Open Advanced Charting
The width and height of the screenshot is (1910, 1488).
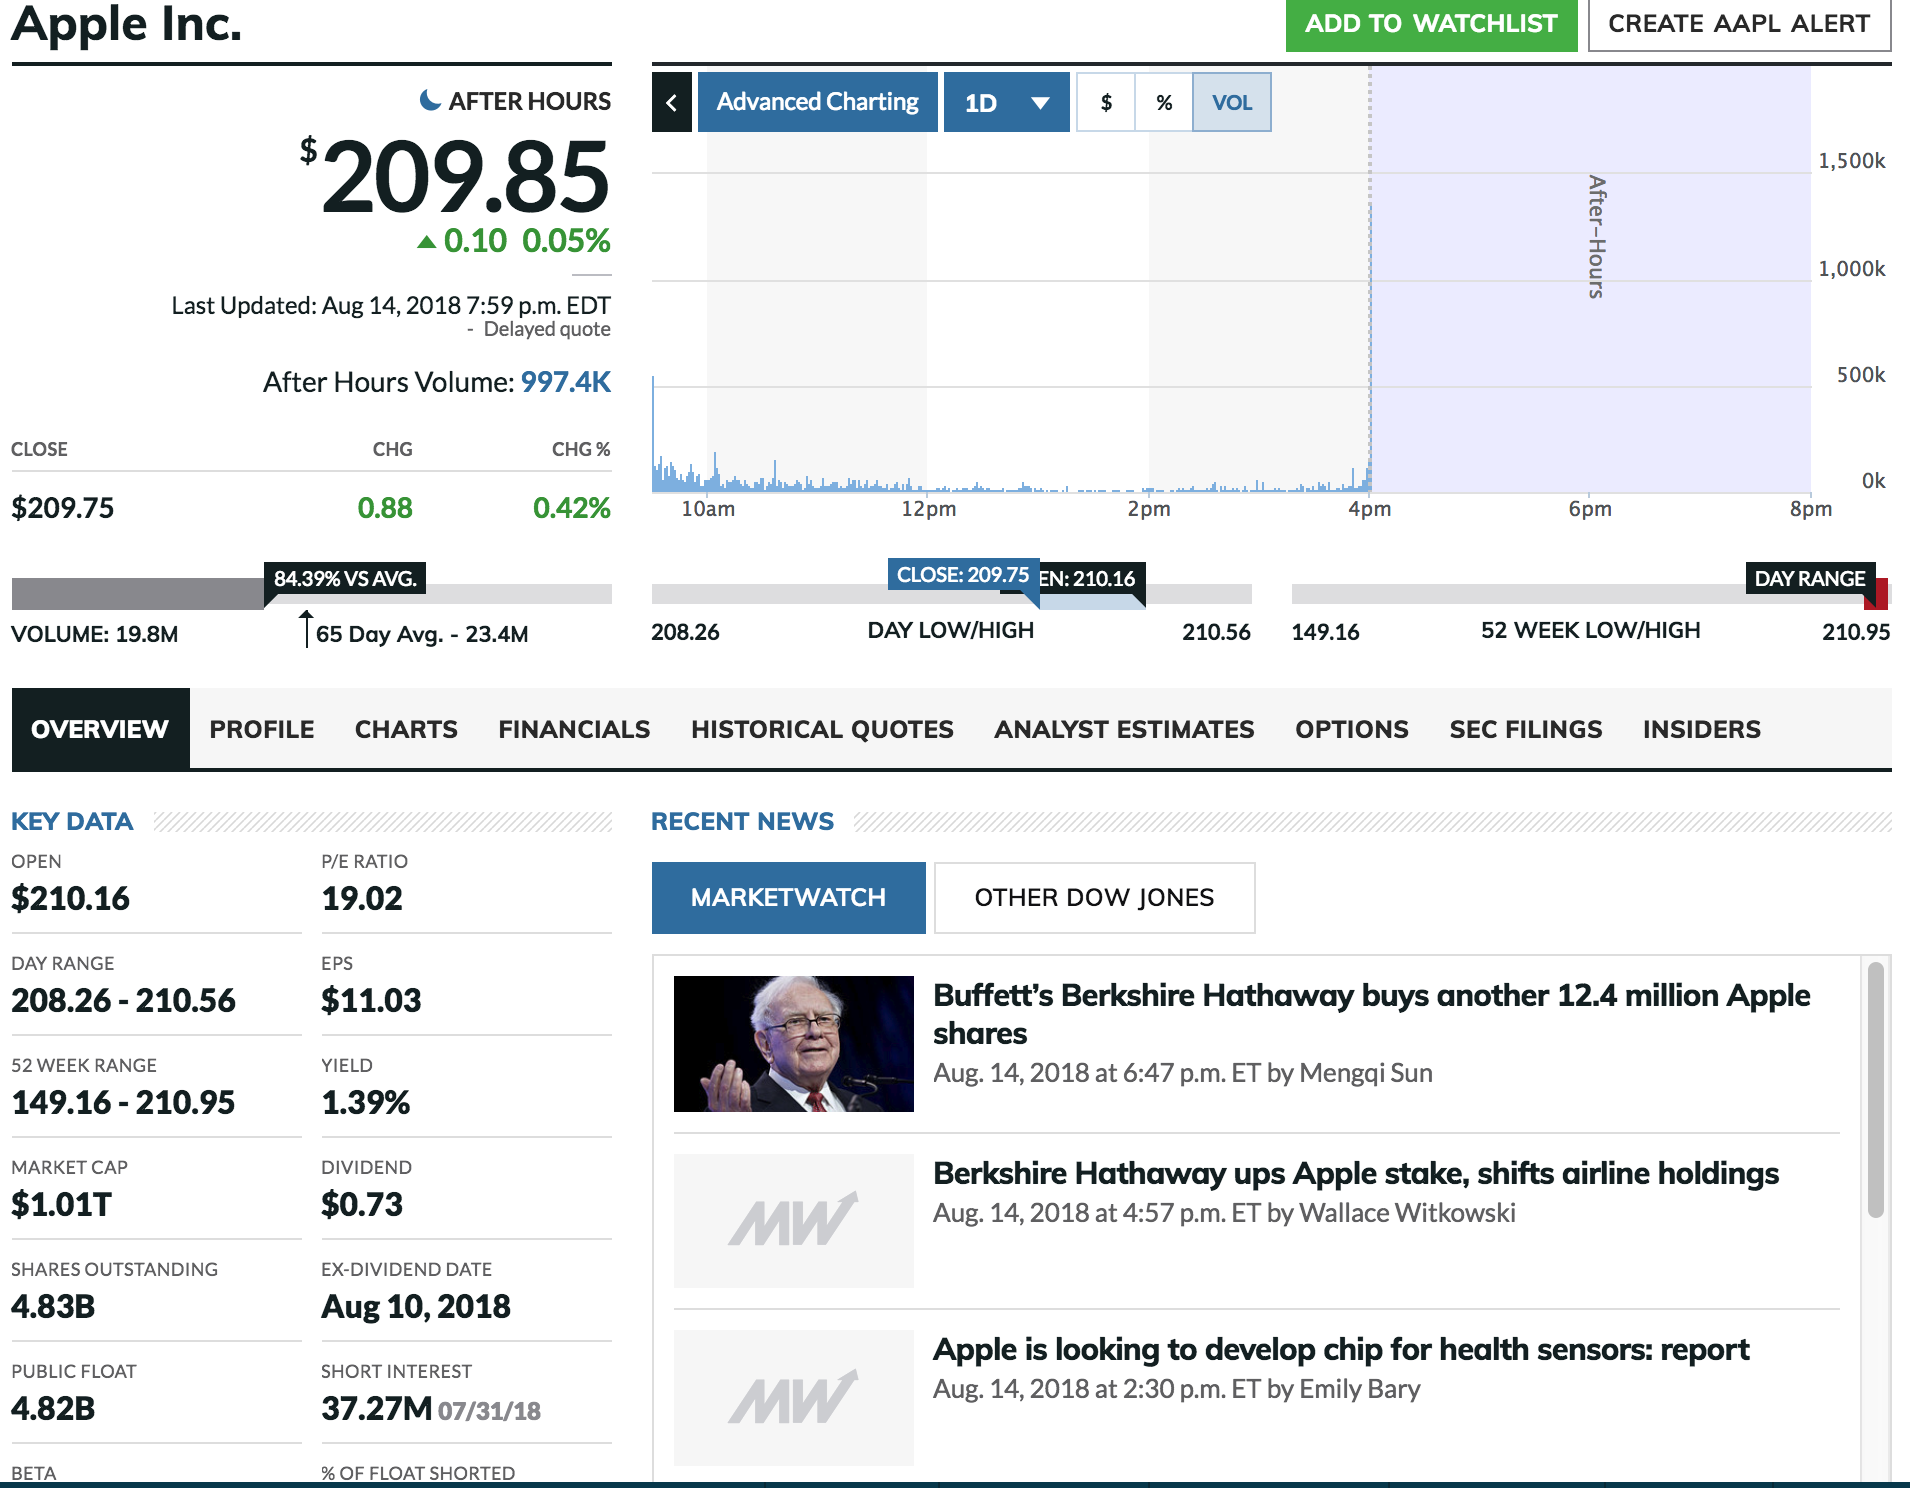[817, 102]
